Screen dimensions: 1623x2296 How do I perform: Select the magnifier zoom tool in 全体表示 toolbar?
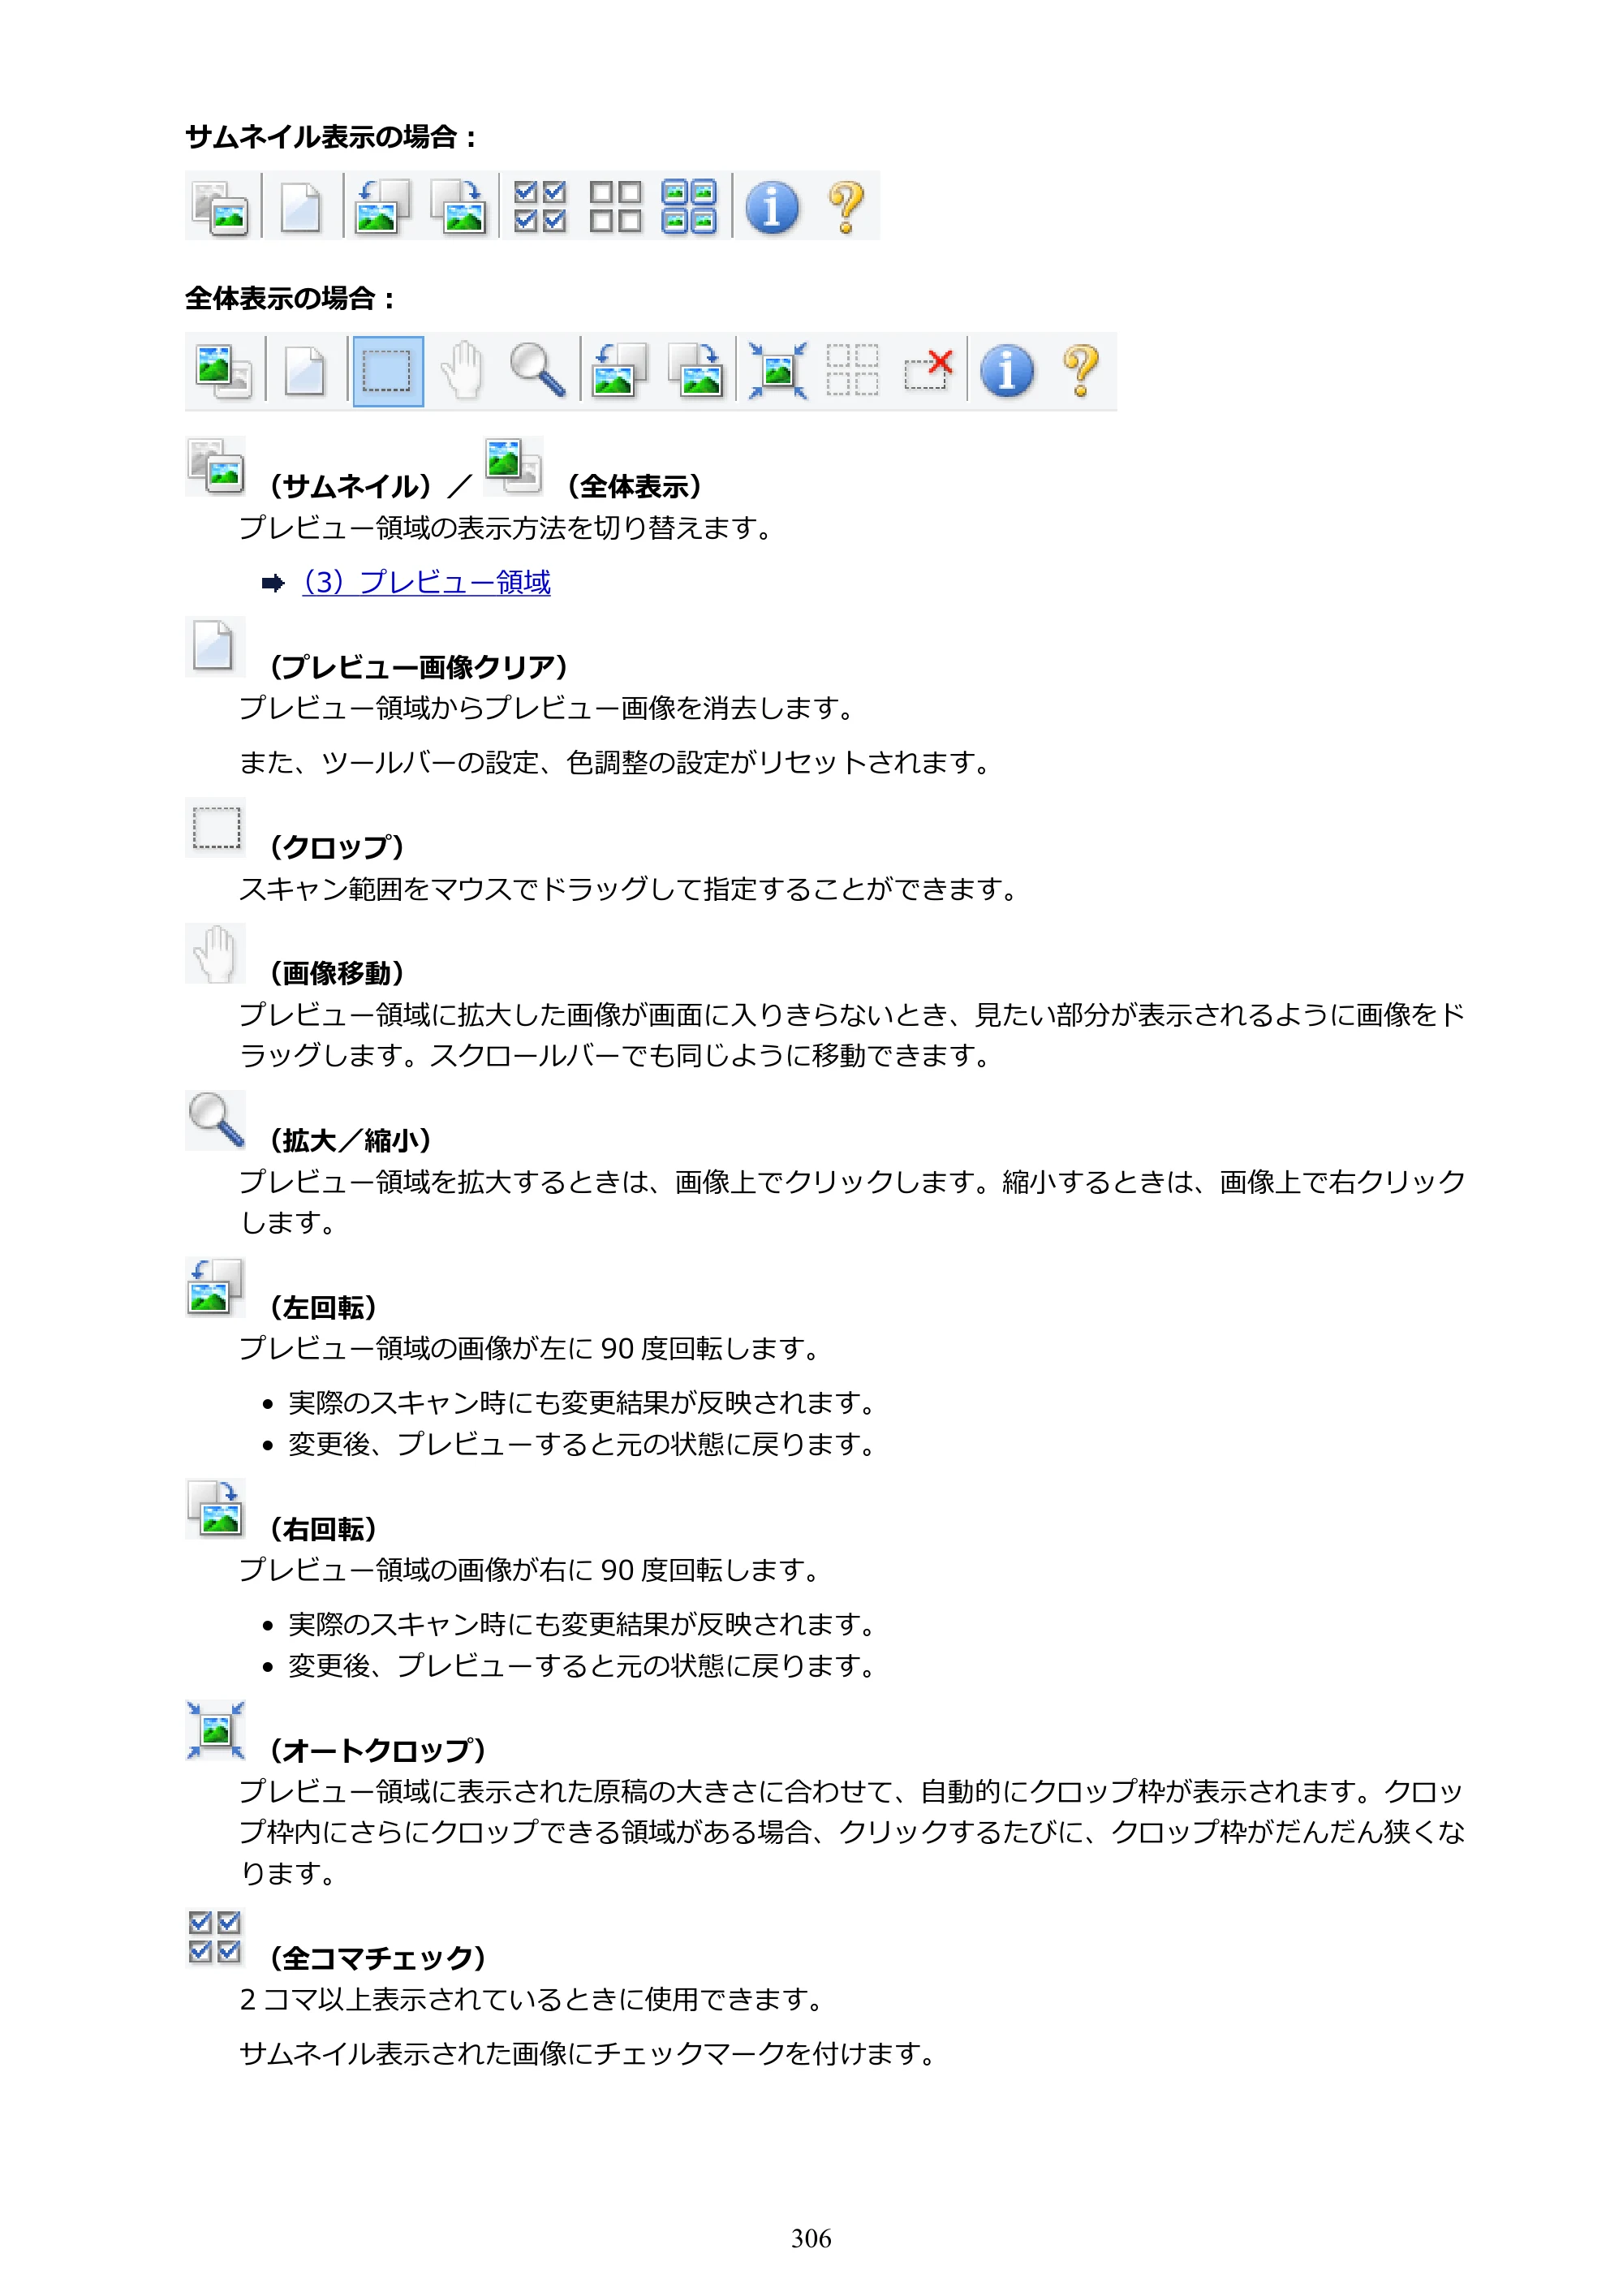click(x=538, y=370)
